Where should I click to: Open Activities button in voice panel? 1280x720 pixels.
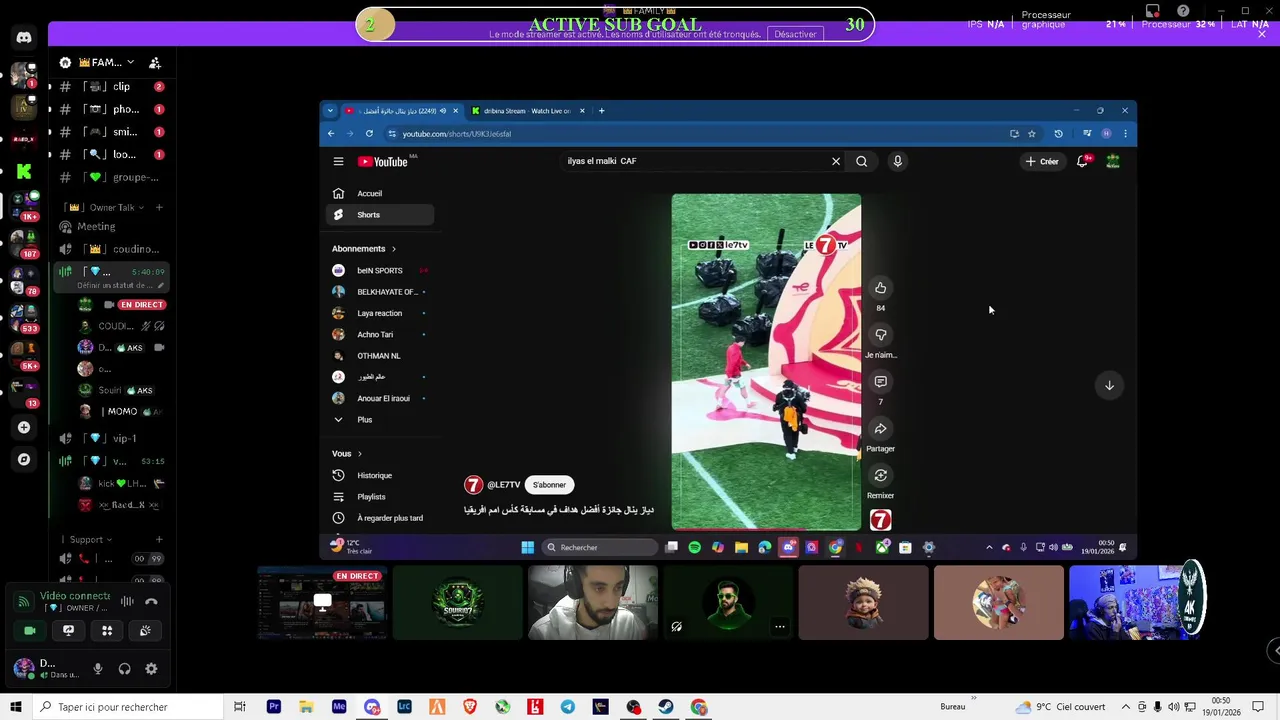click(x=107, y=630)
